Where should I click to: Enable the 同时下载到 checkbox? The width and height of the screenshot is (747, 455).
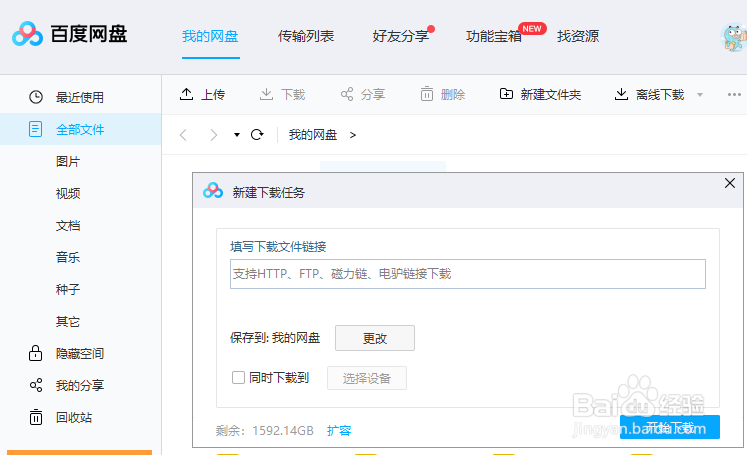[238, 378]
